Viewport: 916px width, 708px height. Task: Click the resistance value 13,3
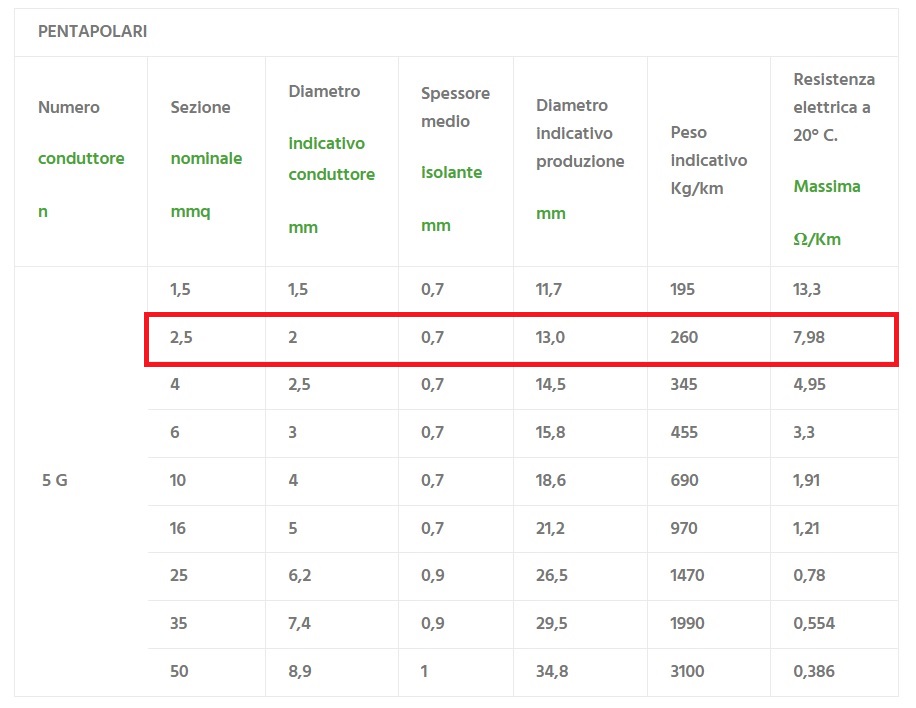click(806, 290)
